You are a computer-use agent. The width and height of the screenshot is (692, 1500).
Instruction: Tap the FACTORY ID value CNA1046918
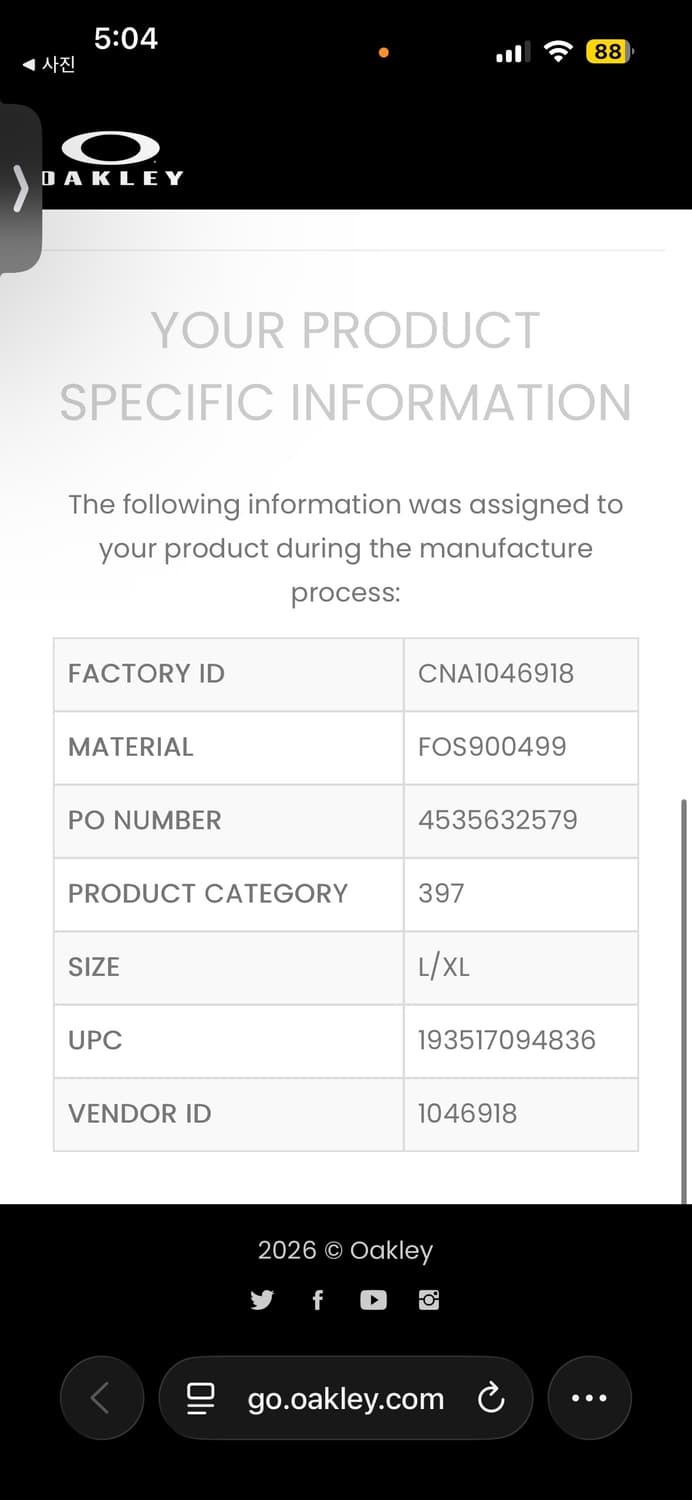pyautogui.click(x=495, y=673)
